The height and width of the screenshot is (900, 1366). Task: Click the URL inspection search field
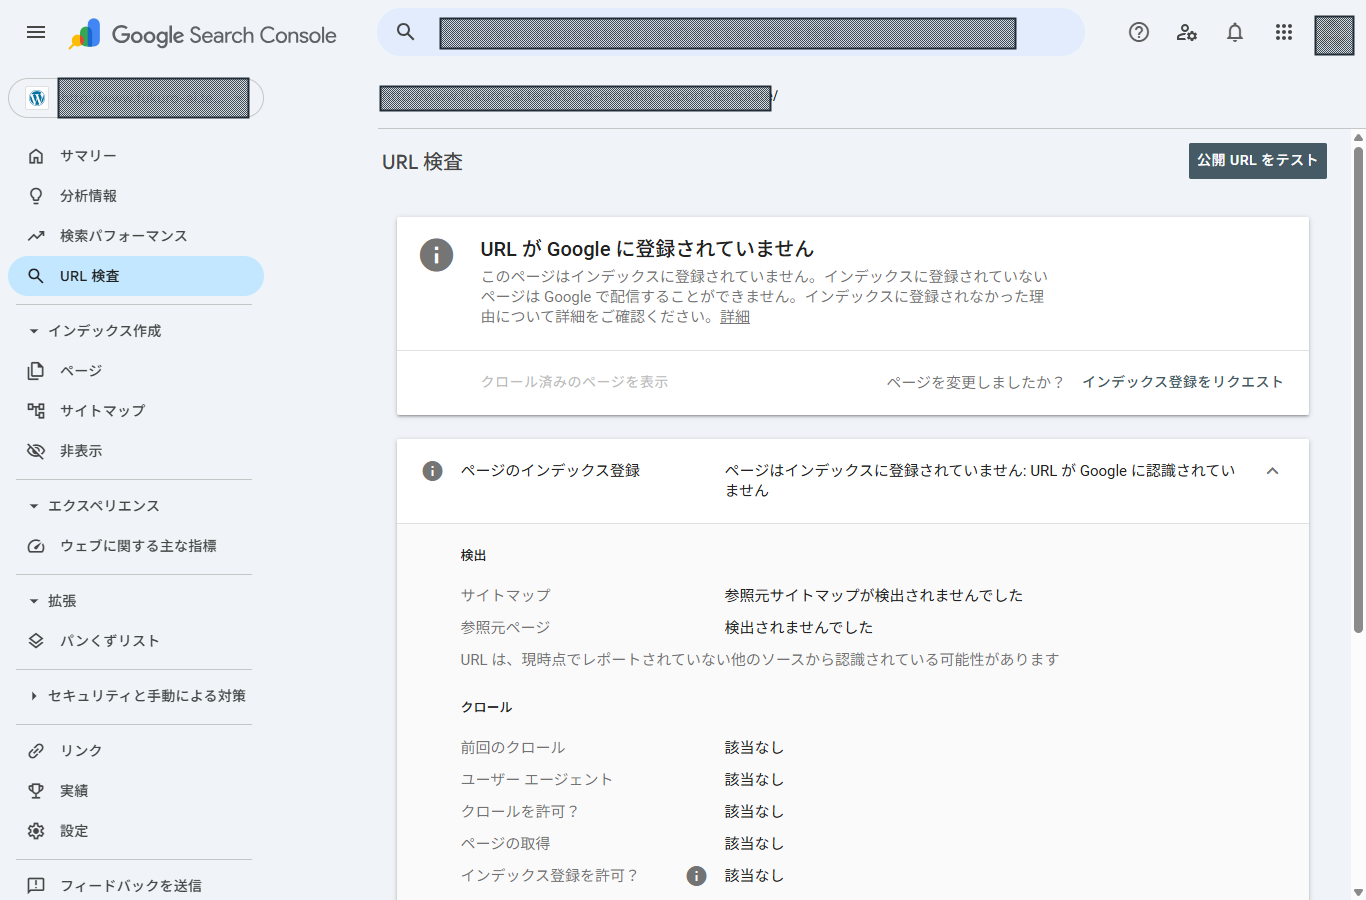[x=730, y=32]
